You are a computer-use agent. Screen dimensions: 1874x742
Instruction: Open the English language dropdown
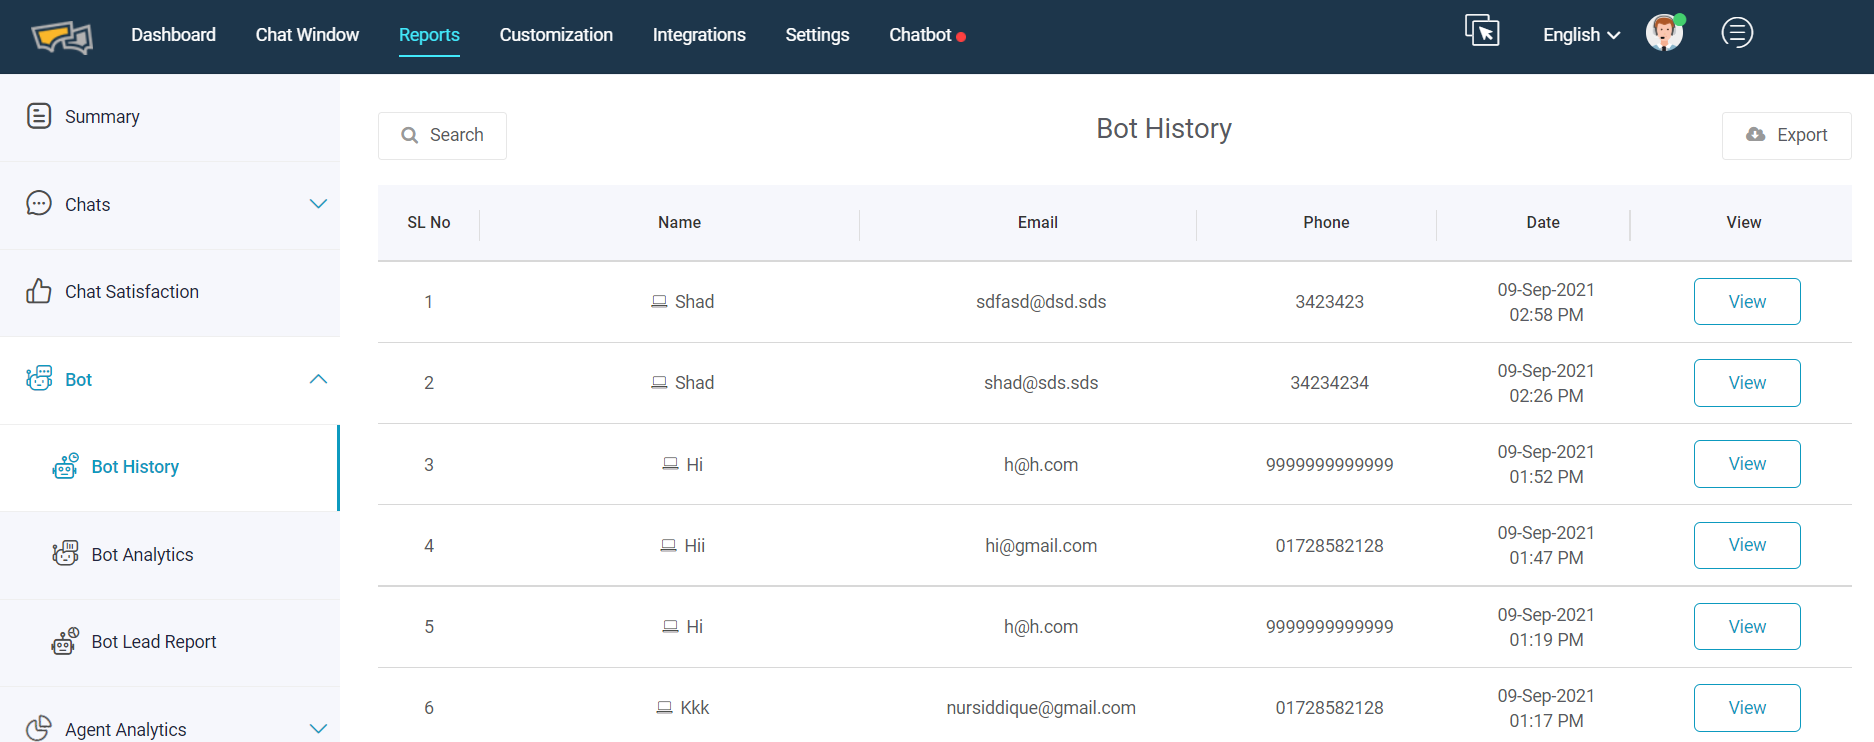click(x=1581, y=35)
